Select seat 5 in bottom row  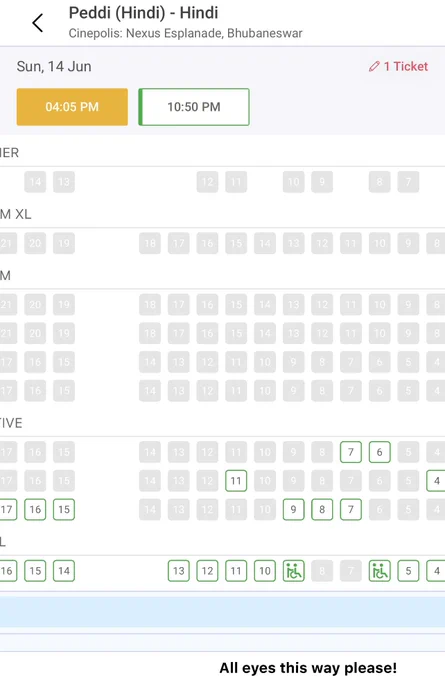[408, 571]
